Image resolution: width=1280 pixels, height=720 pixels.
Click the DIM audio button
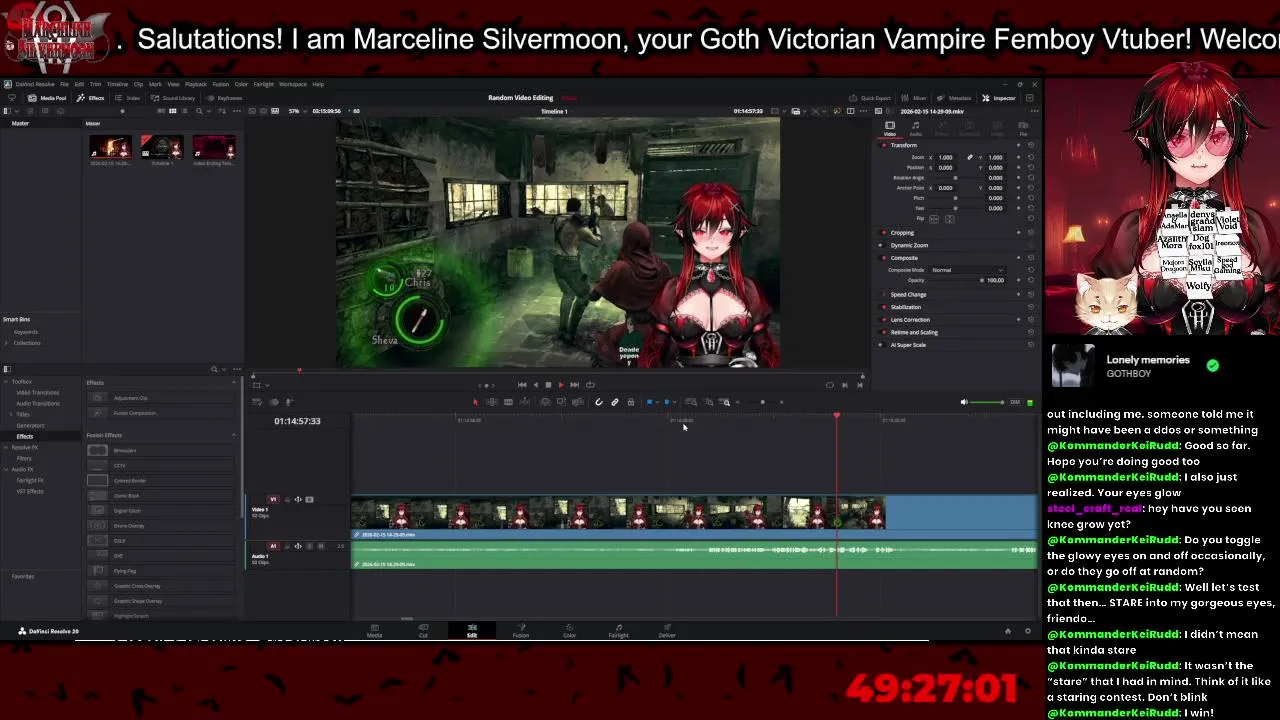pyautogui.click(x=1015, y=402)
